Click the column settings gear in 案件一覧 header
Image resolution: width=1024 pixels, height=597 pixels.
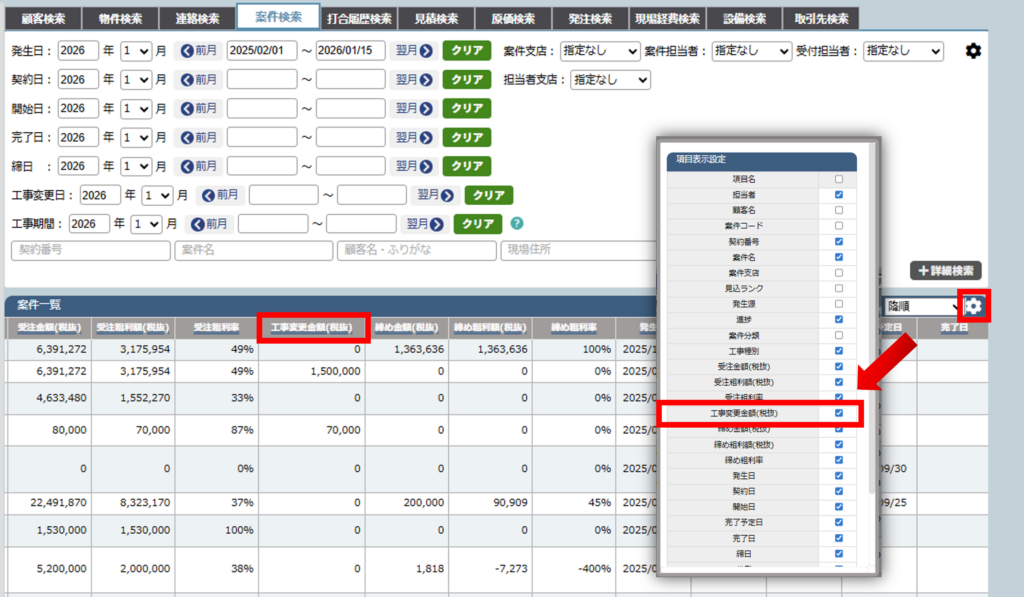tap(973, 307)
